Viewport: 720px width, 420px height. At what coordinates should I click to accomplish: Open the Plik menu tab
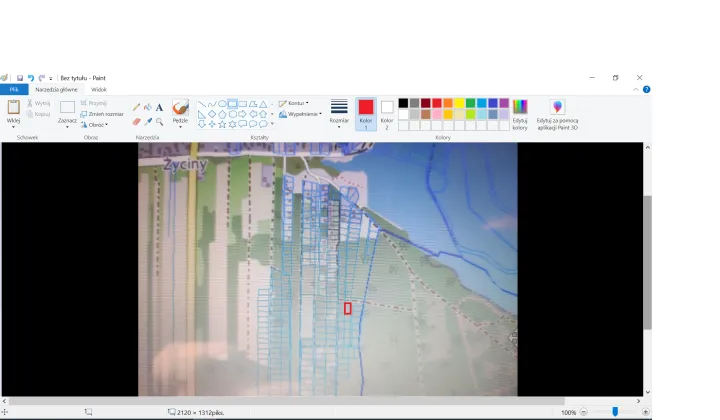[14, 90]
